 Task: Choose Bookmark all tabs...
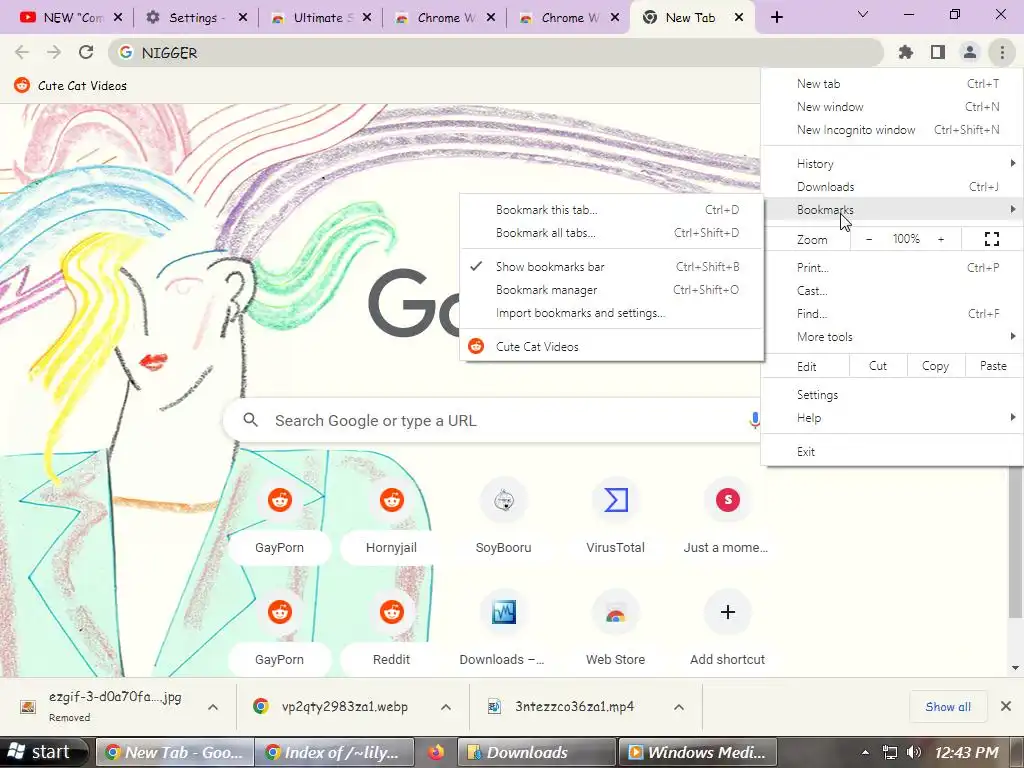[612, 232]
